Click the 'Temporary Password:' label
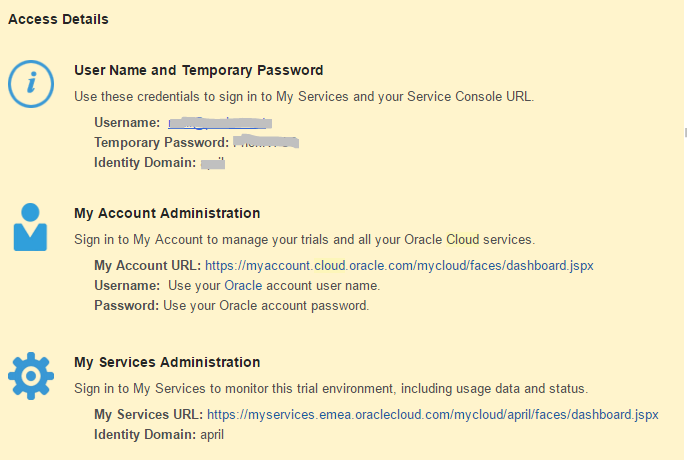This screenshot has width=687, height=460. pos(161,142)
